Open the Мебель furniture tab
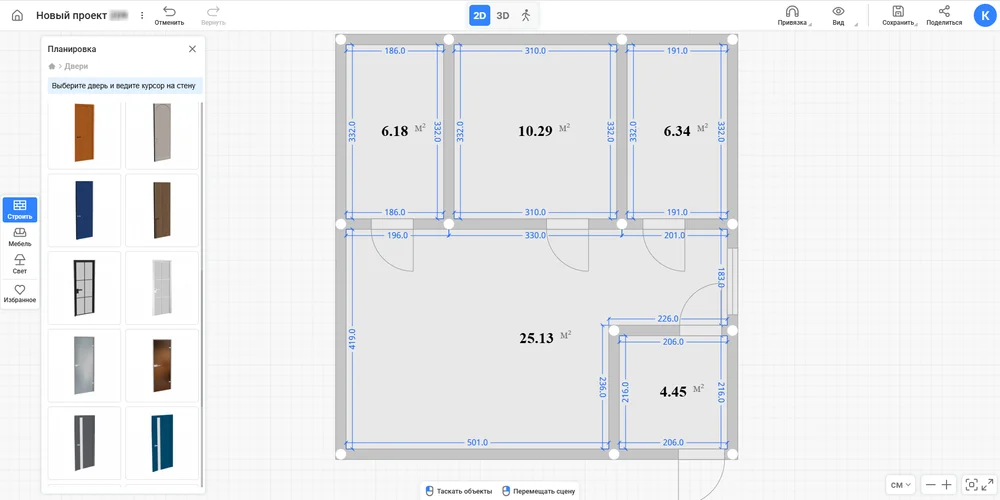1000x500 pixels. (x=20, y=236)
